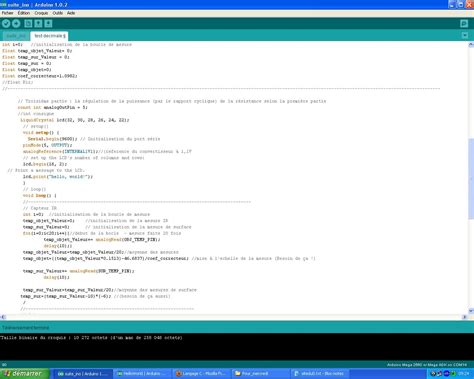Click the 'float temp_objet_Valeur= 0;' line

tap(37, 51)
